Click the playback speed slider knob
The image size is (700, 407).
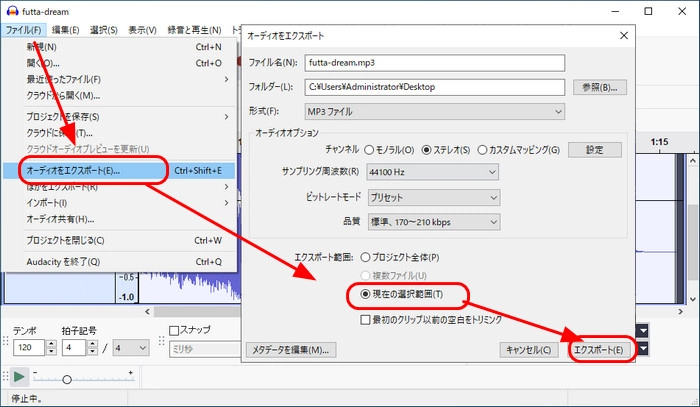point(67,379)
